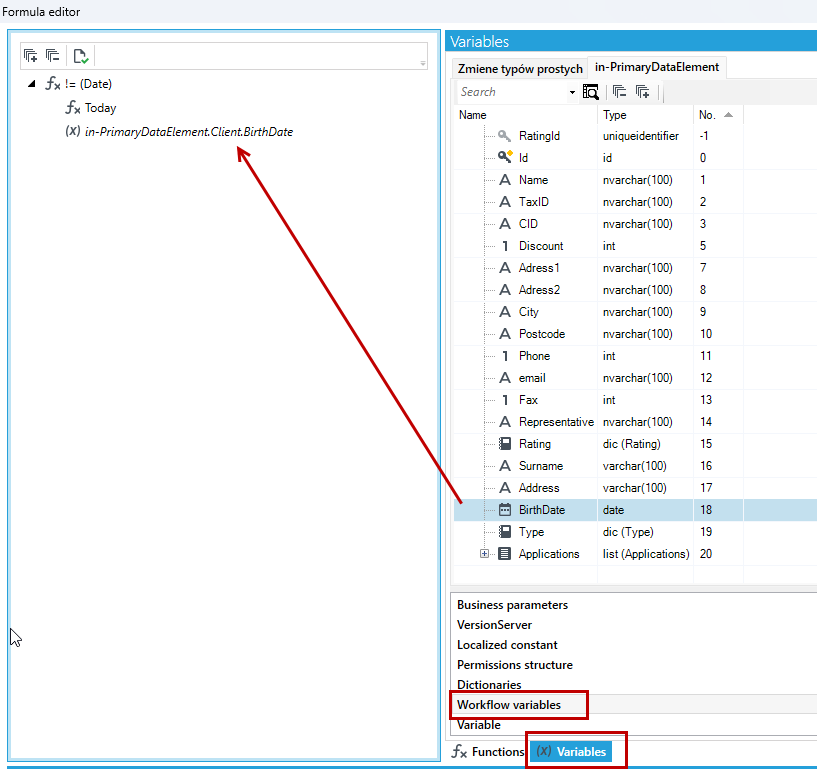Click the number icon beside Discount
The width and height of the screenshot is (817, 769).
[505, 246]
